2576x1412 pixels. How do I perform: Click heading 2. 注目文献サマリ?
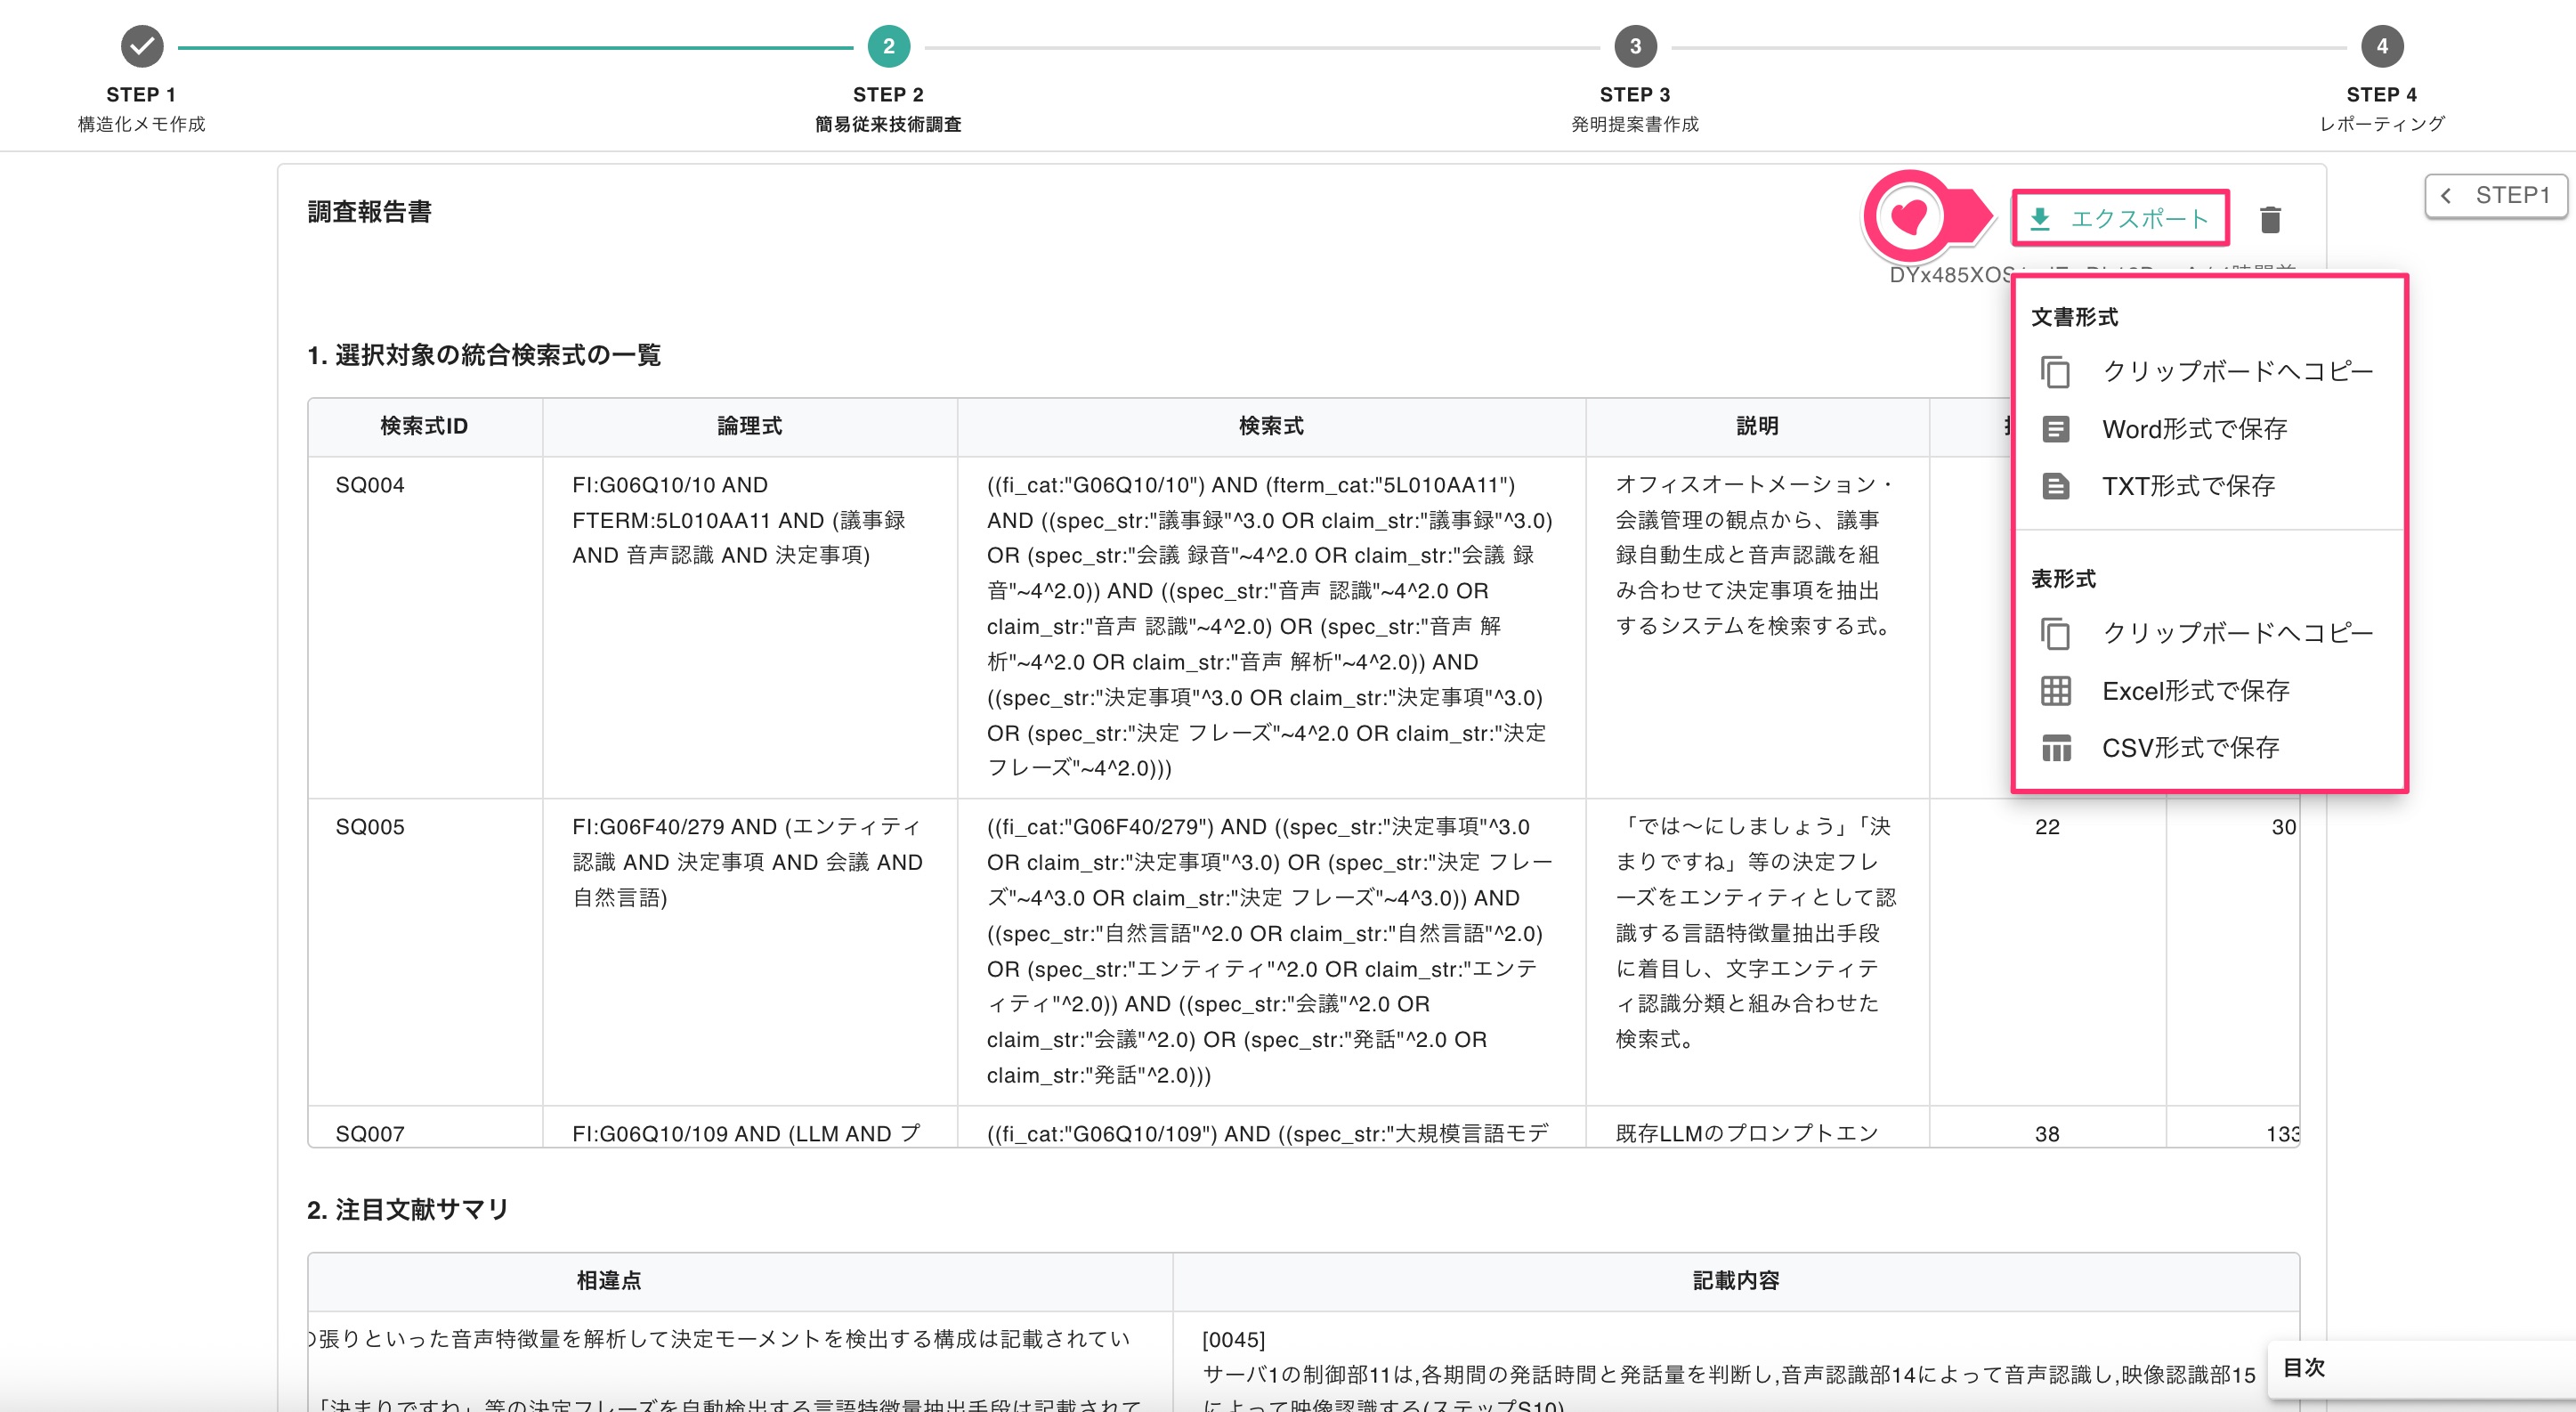[408, 1210]
